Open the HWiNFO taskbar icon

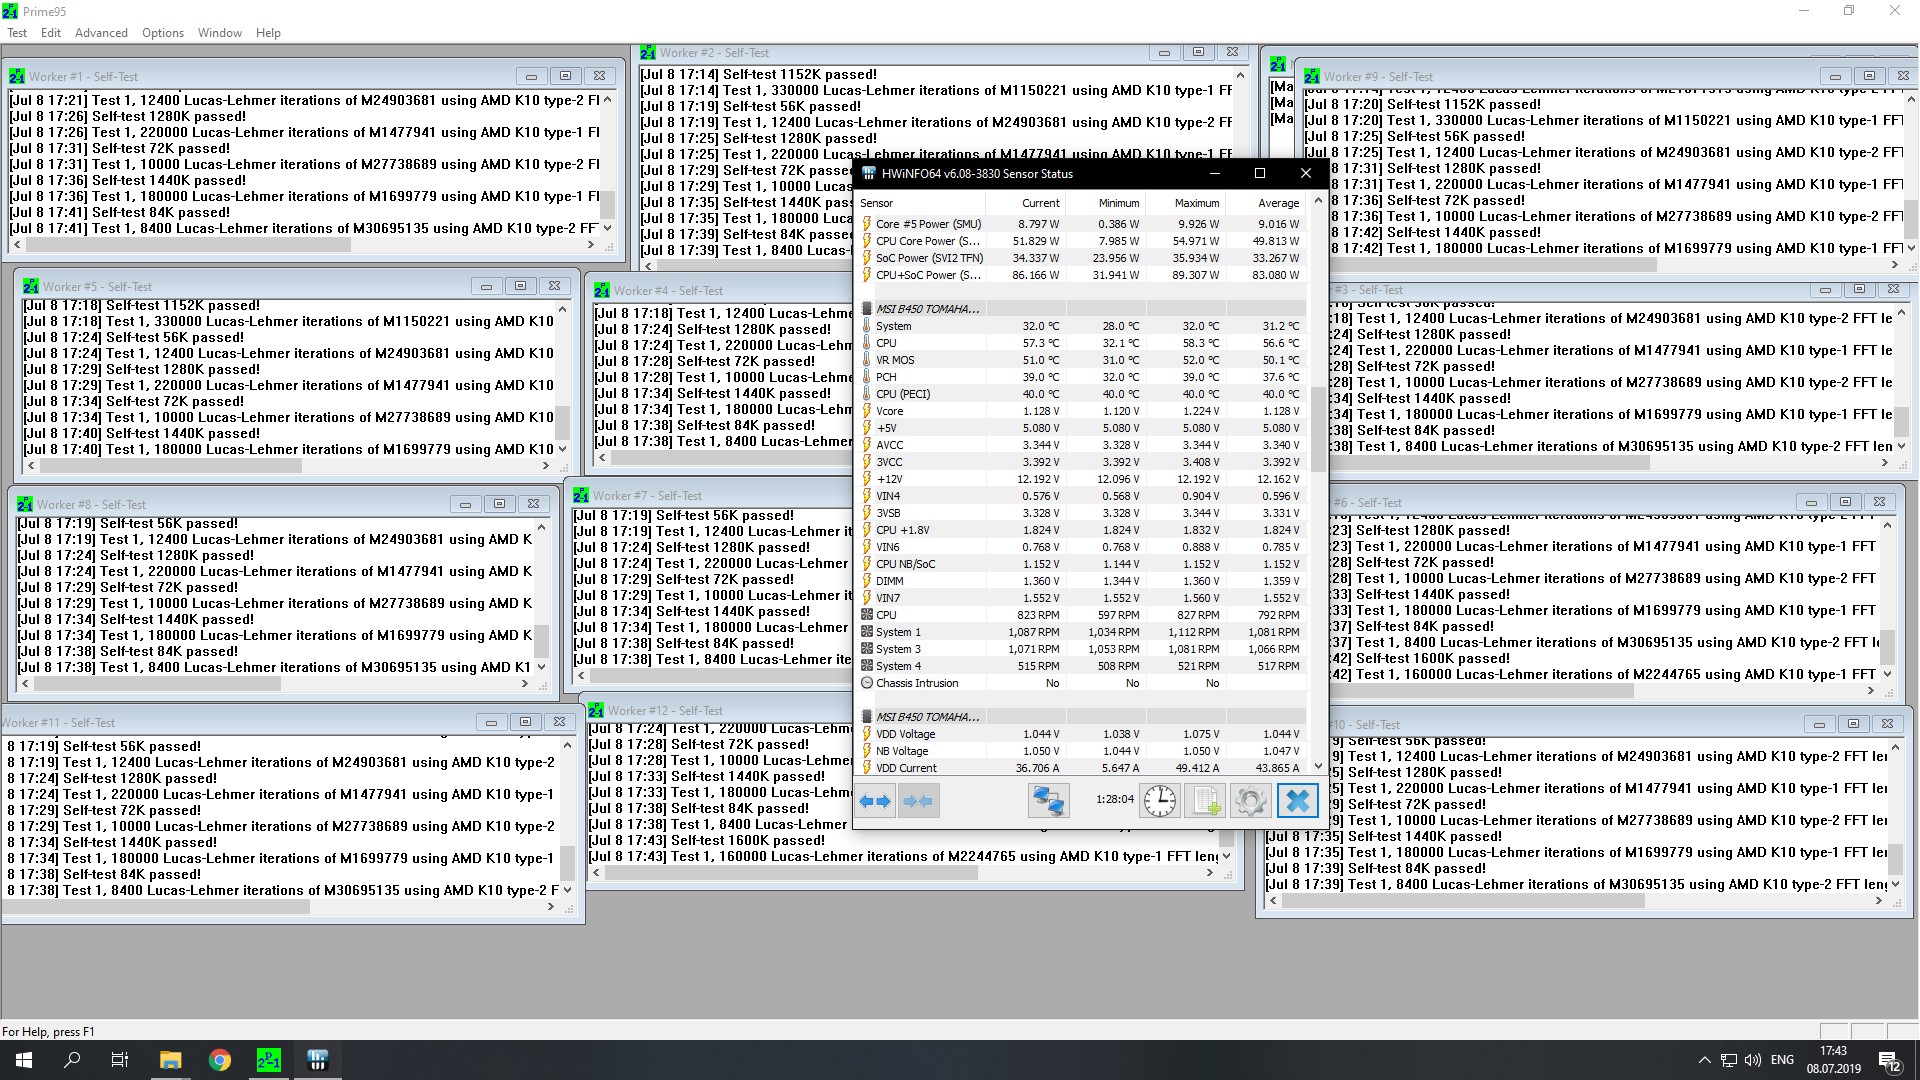pyautogui.click(x=318, y=1060)
